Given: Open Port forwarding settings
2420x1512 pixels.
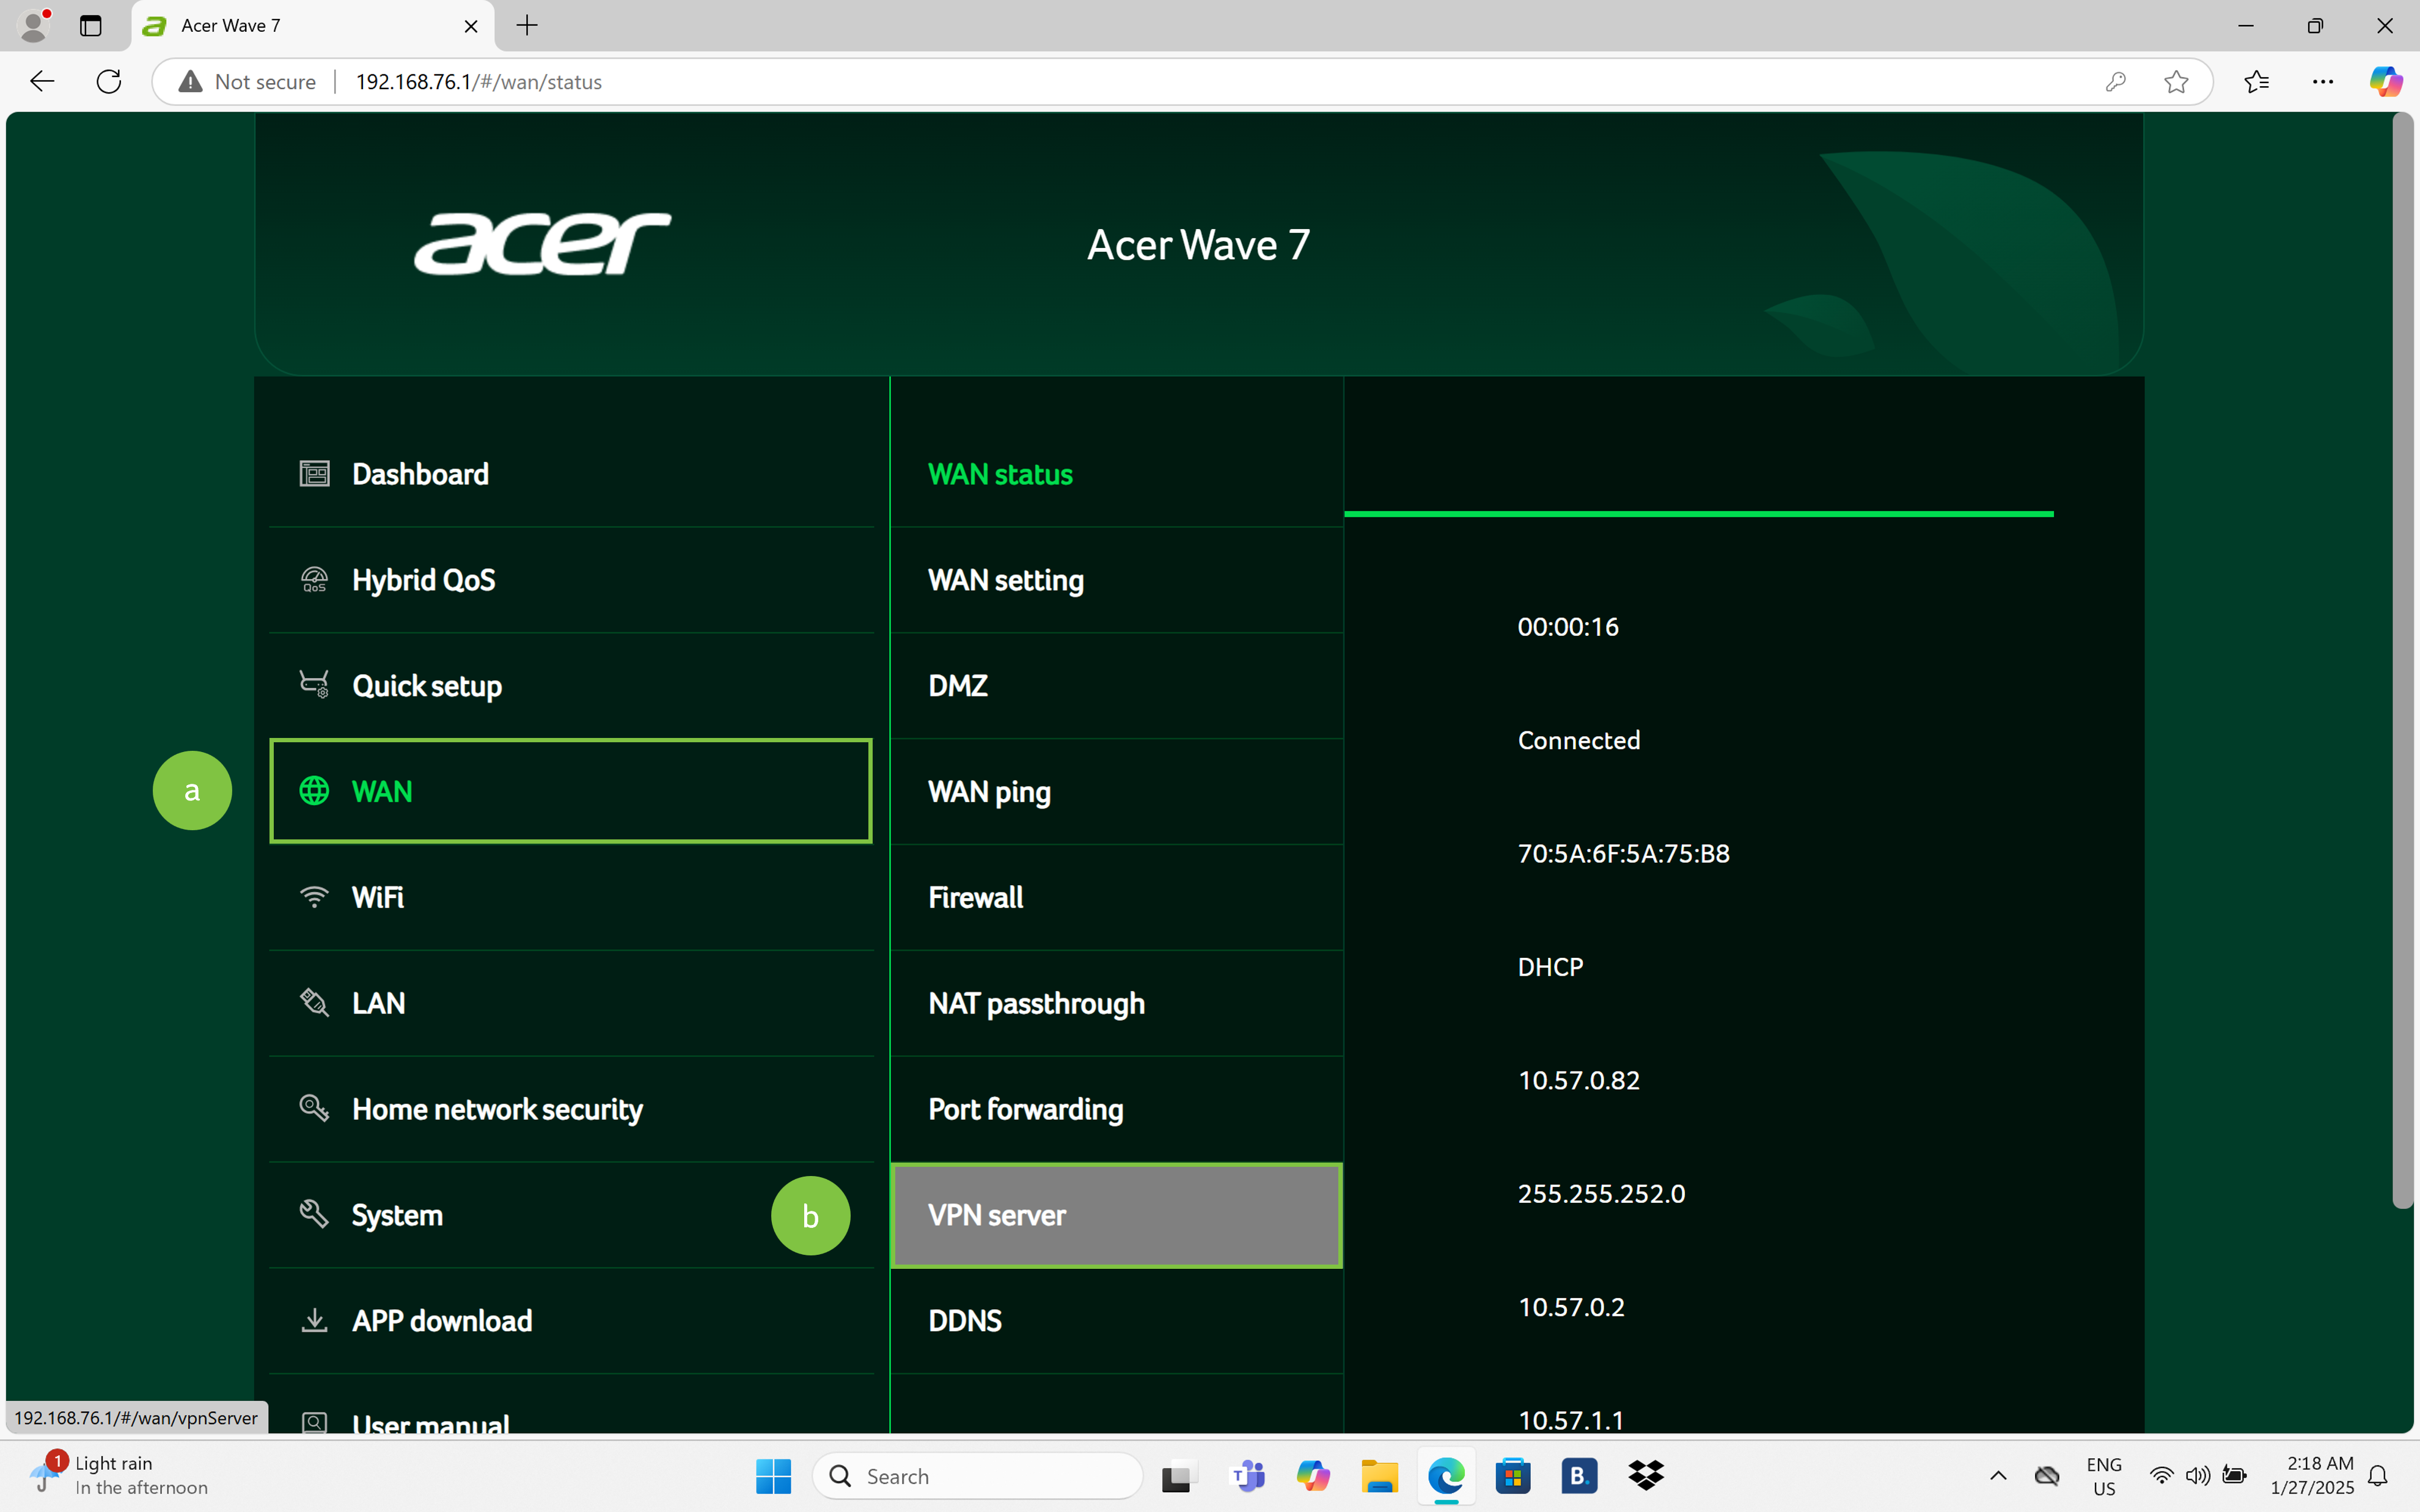Looking at the screenshot, I should pyautogui.click(x=1025, y=1109).
